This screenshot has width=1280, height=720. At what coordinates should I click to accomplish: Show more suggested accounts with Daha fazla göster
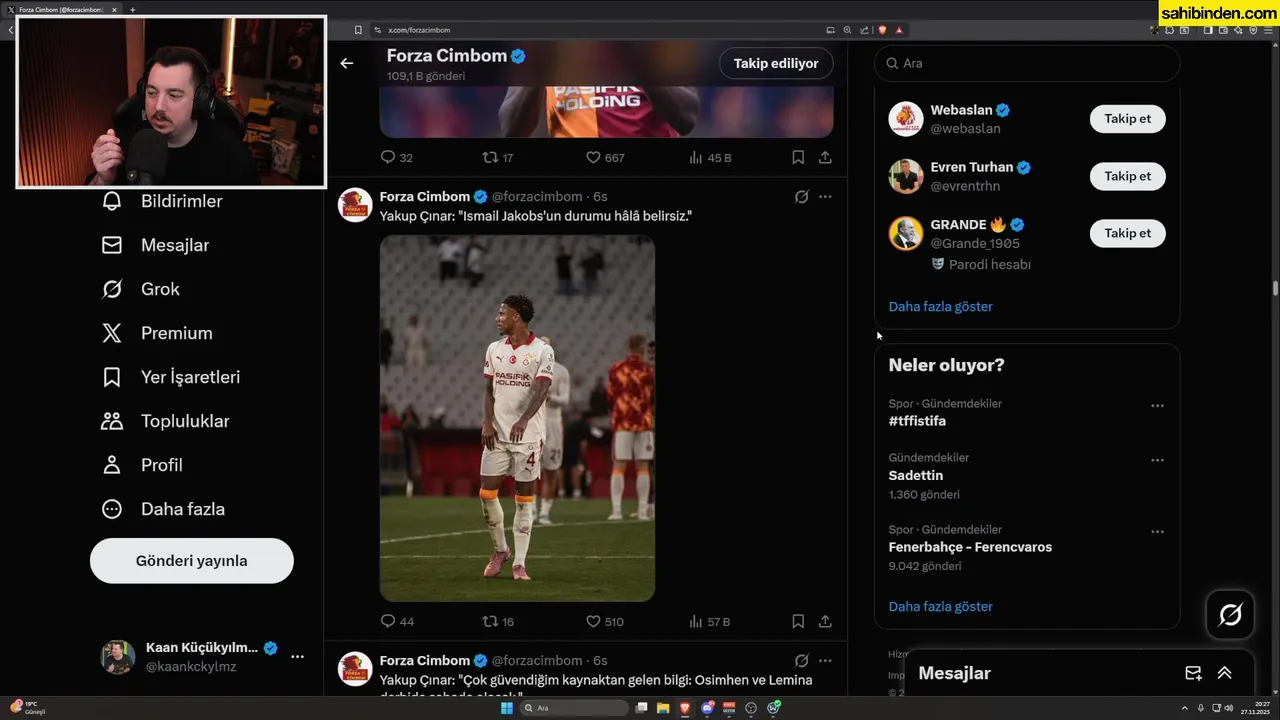940,306
